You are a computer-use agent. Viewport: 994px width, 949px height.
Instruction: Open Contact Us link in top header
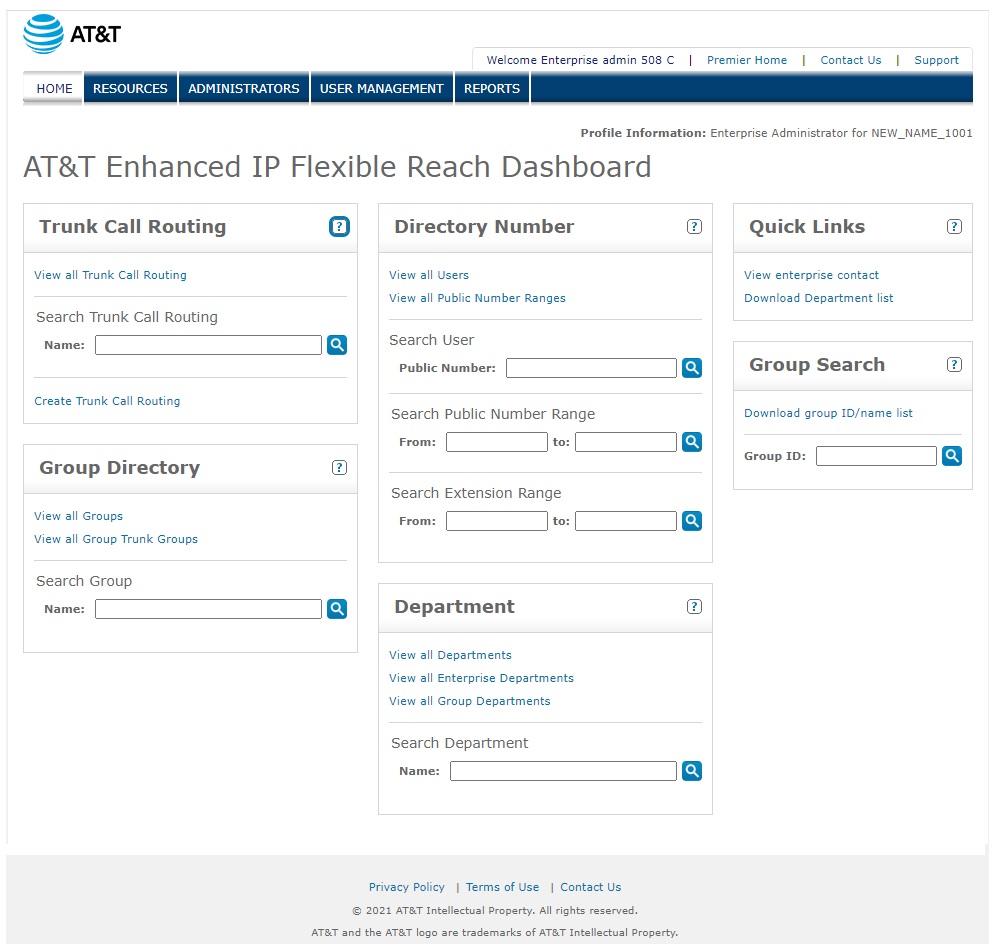click(x=850, y=60)
